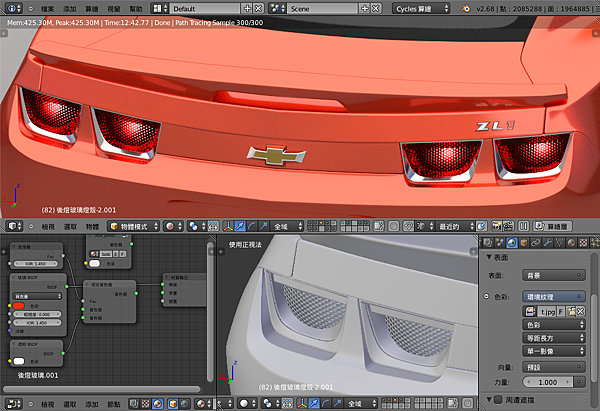
Task: Open Texture properties tab checker icon
Action: (583, 243)
